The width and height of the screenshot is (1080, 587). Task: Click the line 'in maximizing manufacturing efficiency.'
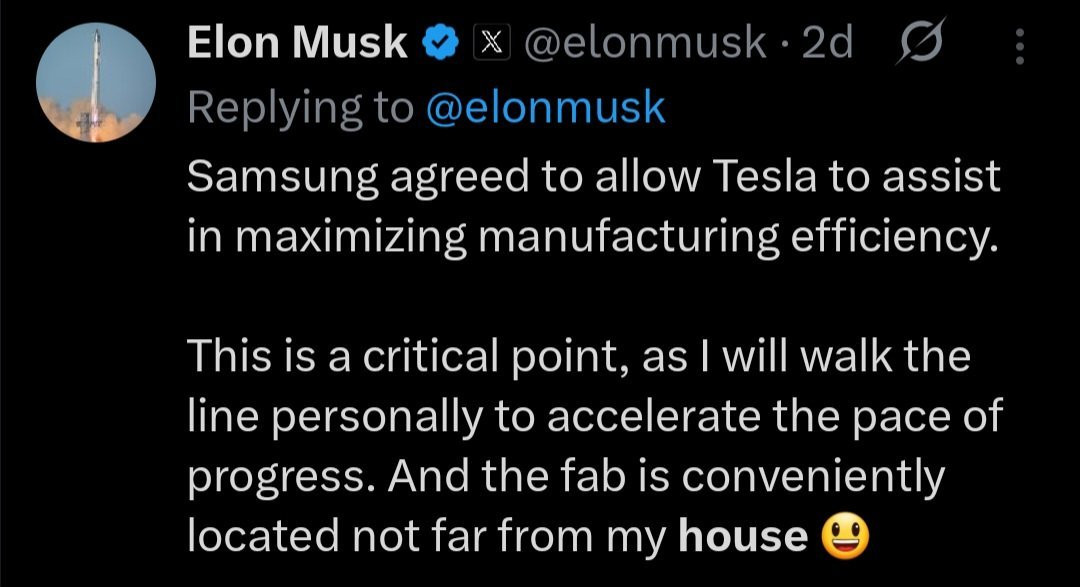593,238
